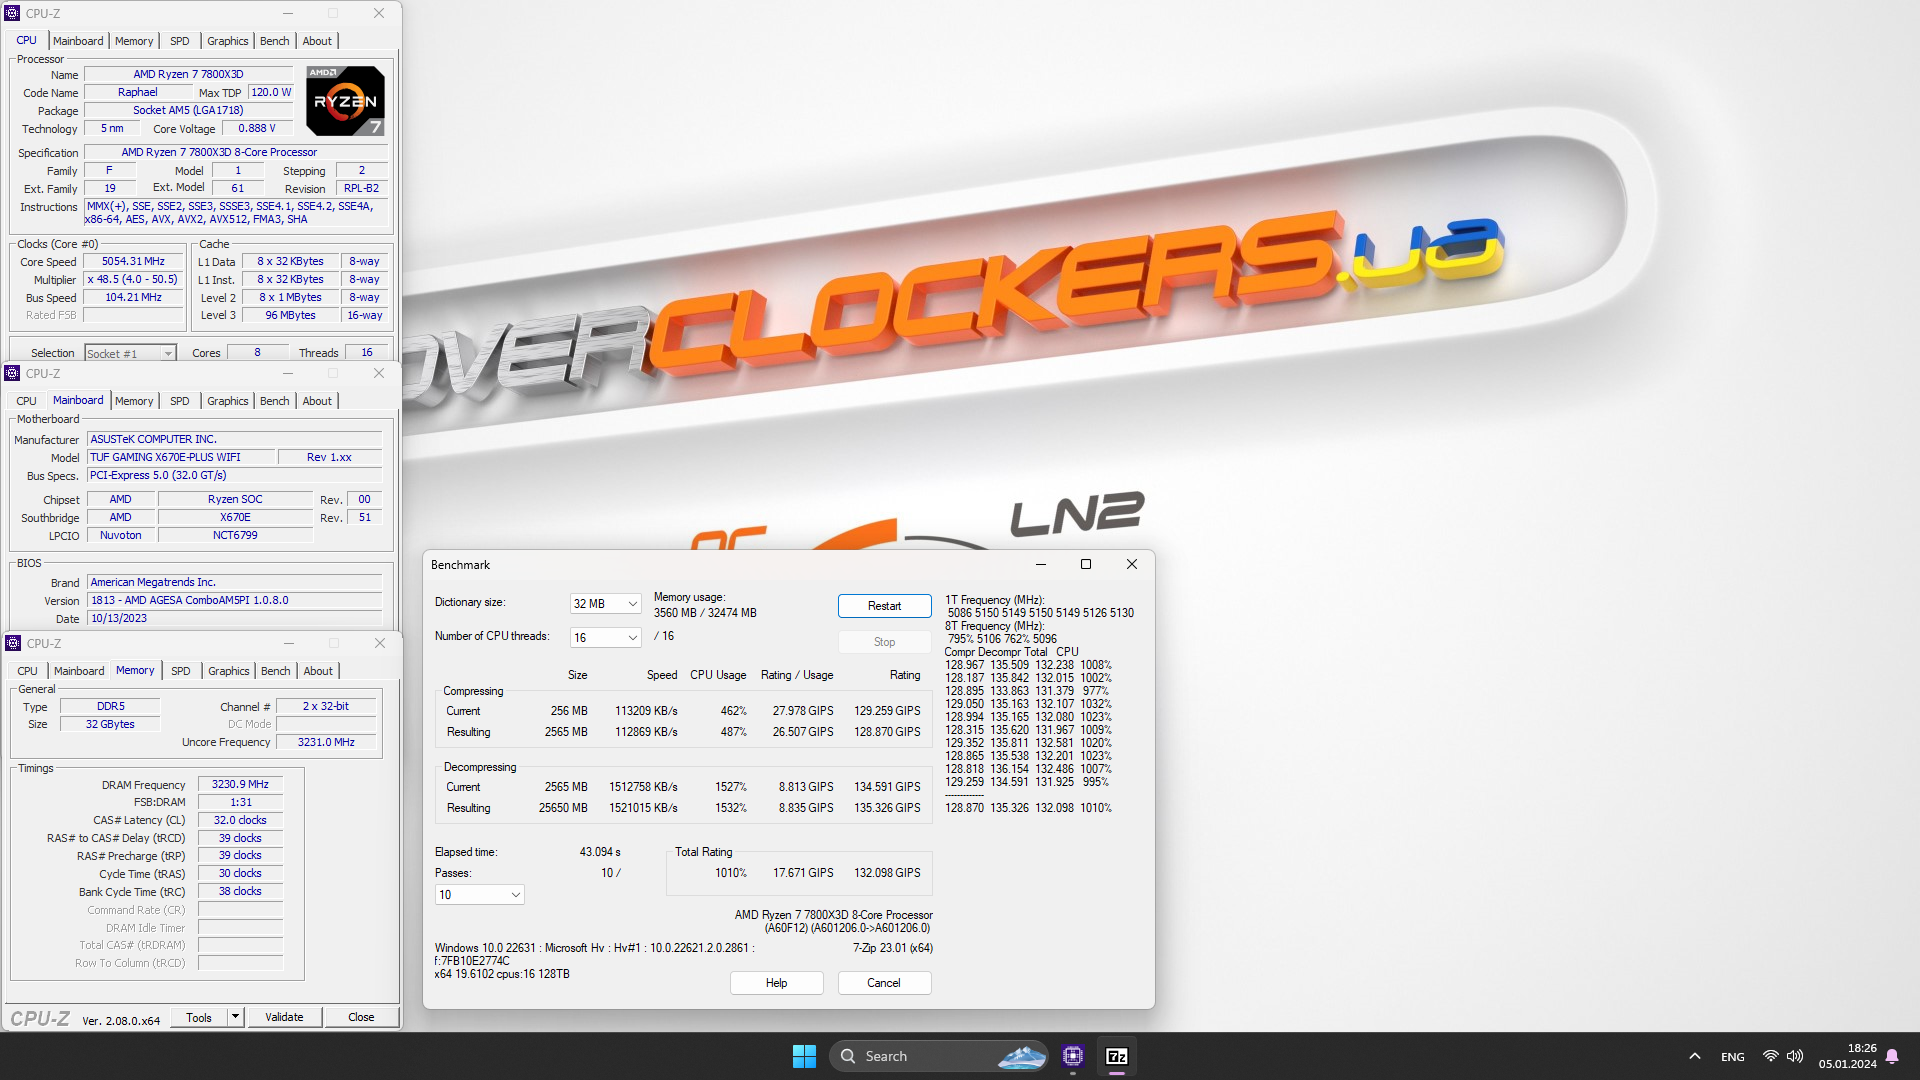Click the English language indicator ENG in taskbar
This screenshot has height=1080, width=1920.
(x=1731, y=1055)
